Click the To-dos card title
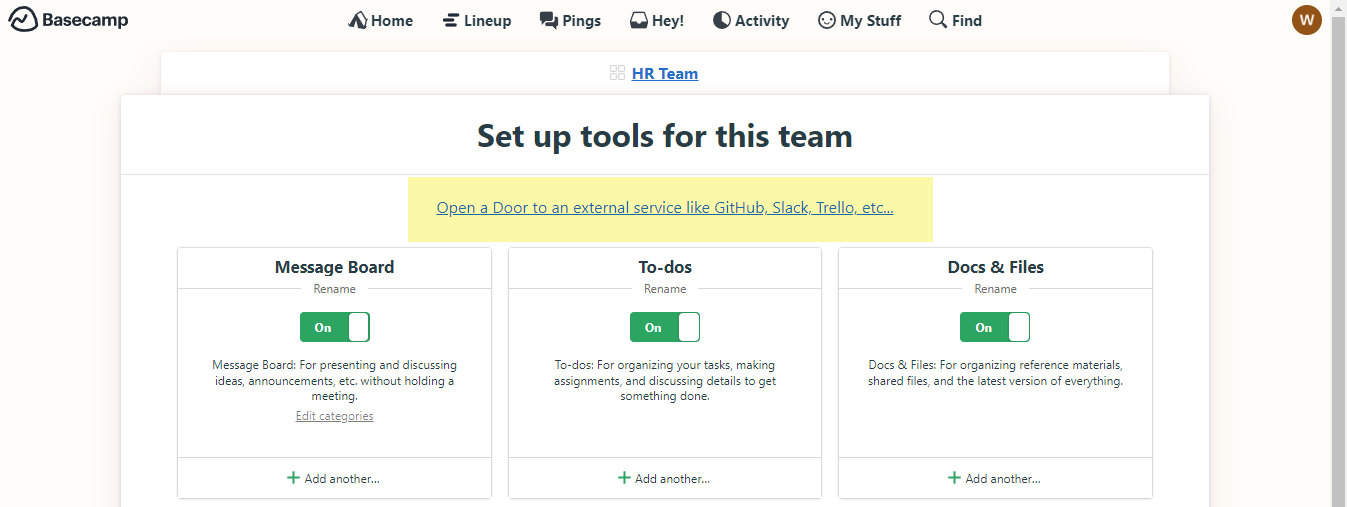 (x=665, y=267)
